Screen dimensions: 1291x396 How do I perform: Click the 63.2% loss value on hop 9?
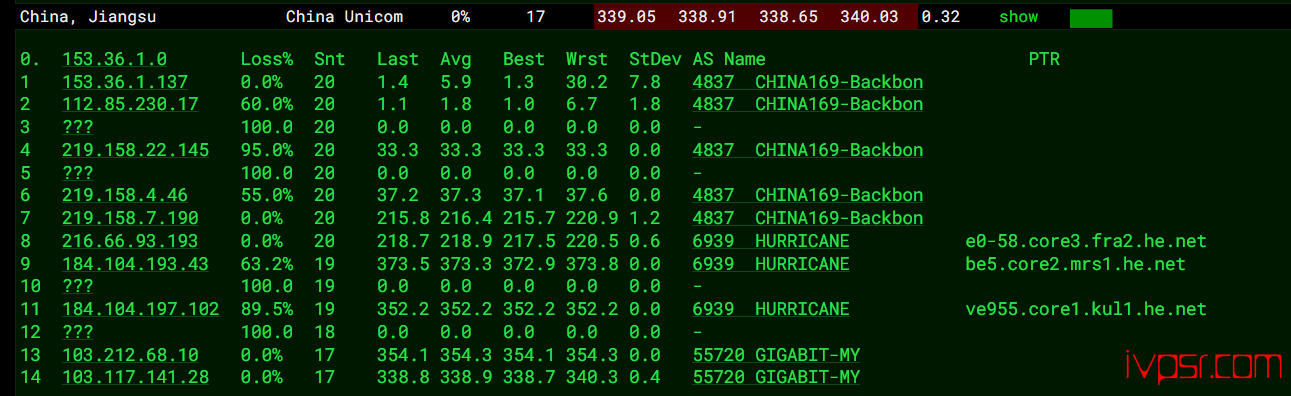point(267,264)
